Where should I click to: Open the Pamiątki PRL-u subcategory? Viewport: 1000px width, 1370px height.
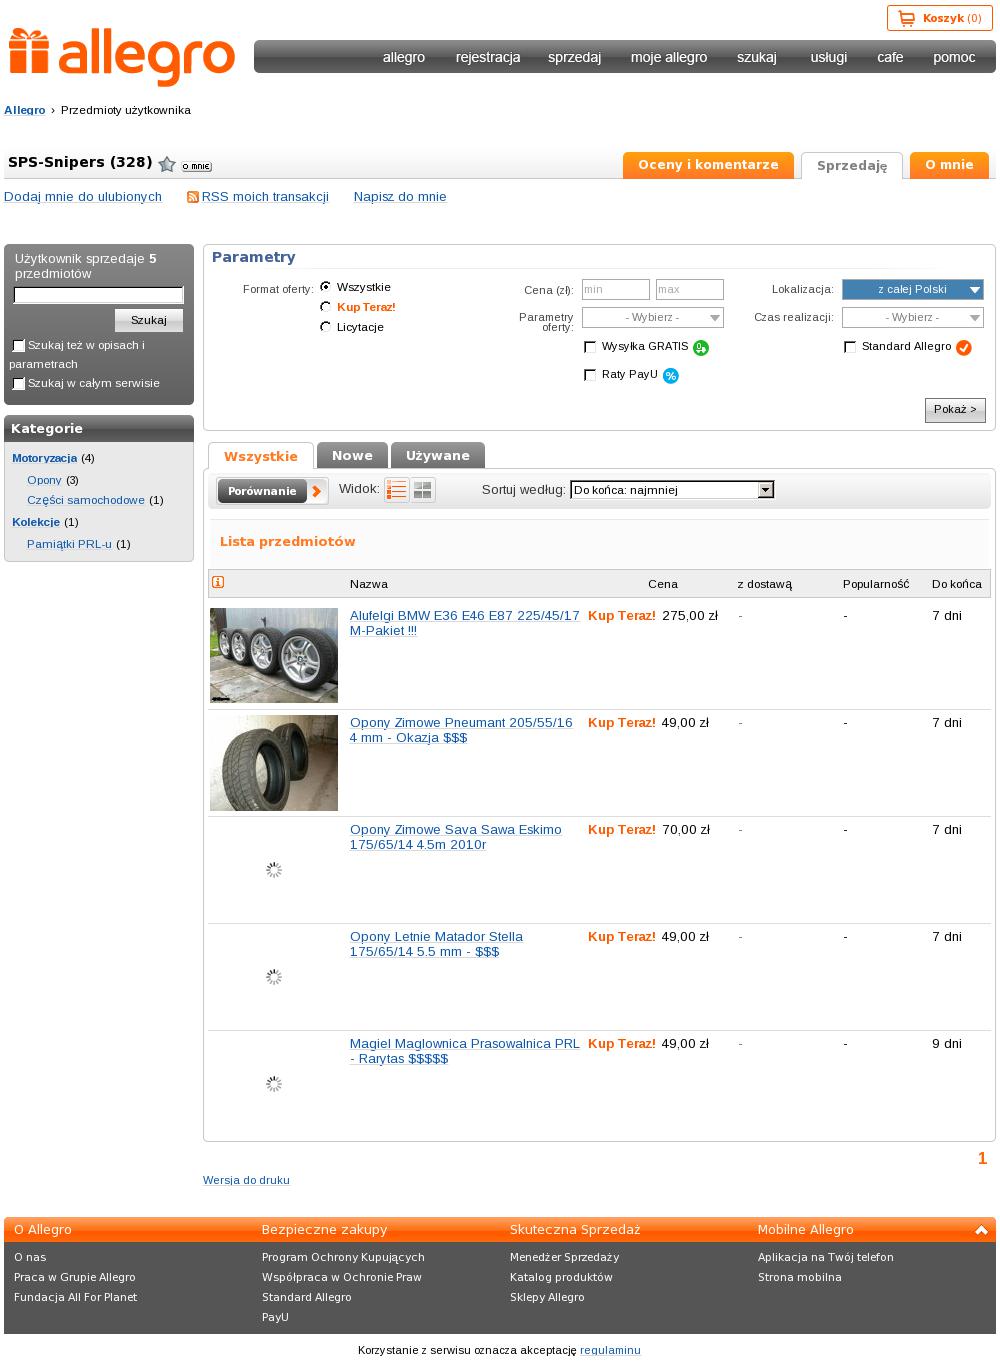click(x=69, y=544)
